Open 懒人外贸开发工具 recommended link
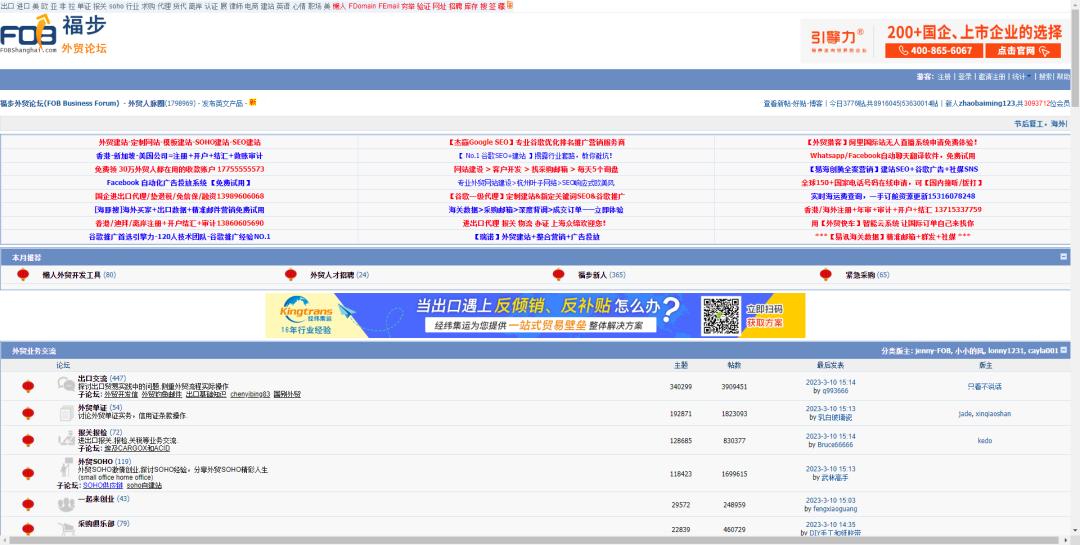Viewport: 1080px width, 545px height. (x=72, y=275)
